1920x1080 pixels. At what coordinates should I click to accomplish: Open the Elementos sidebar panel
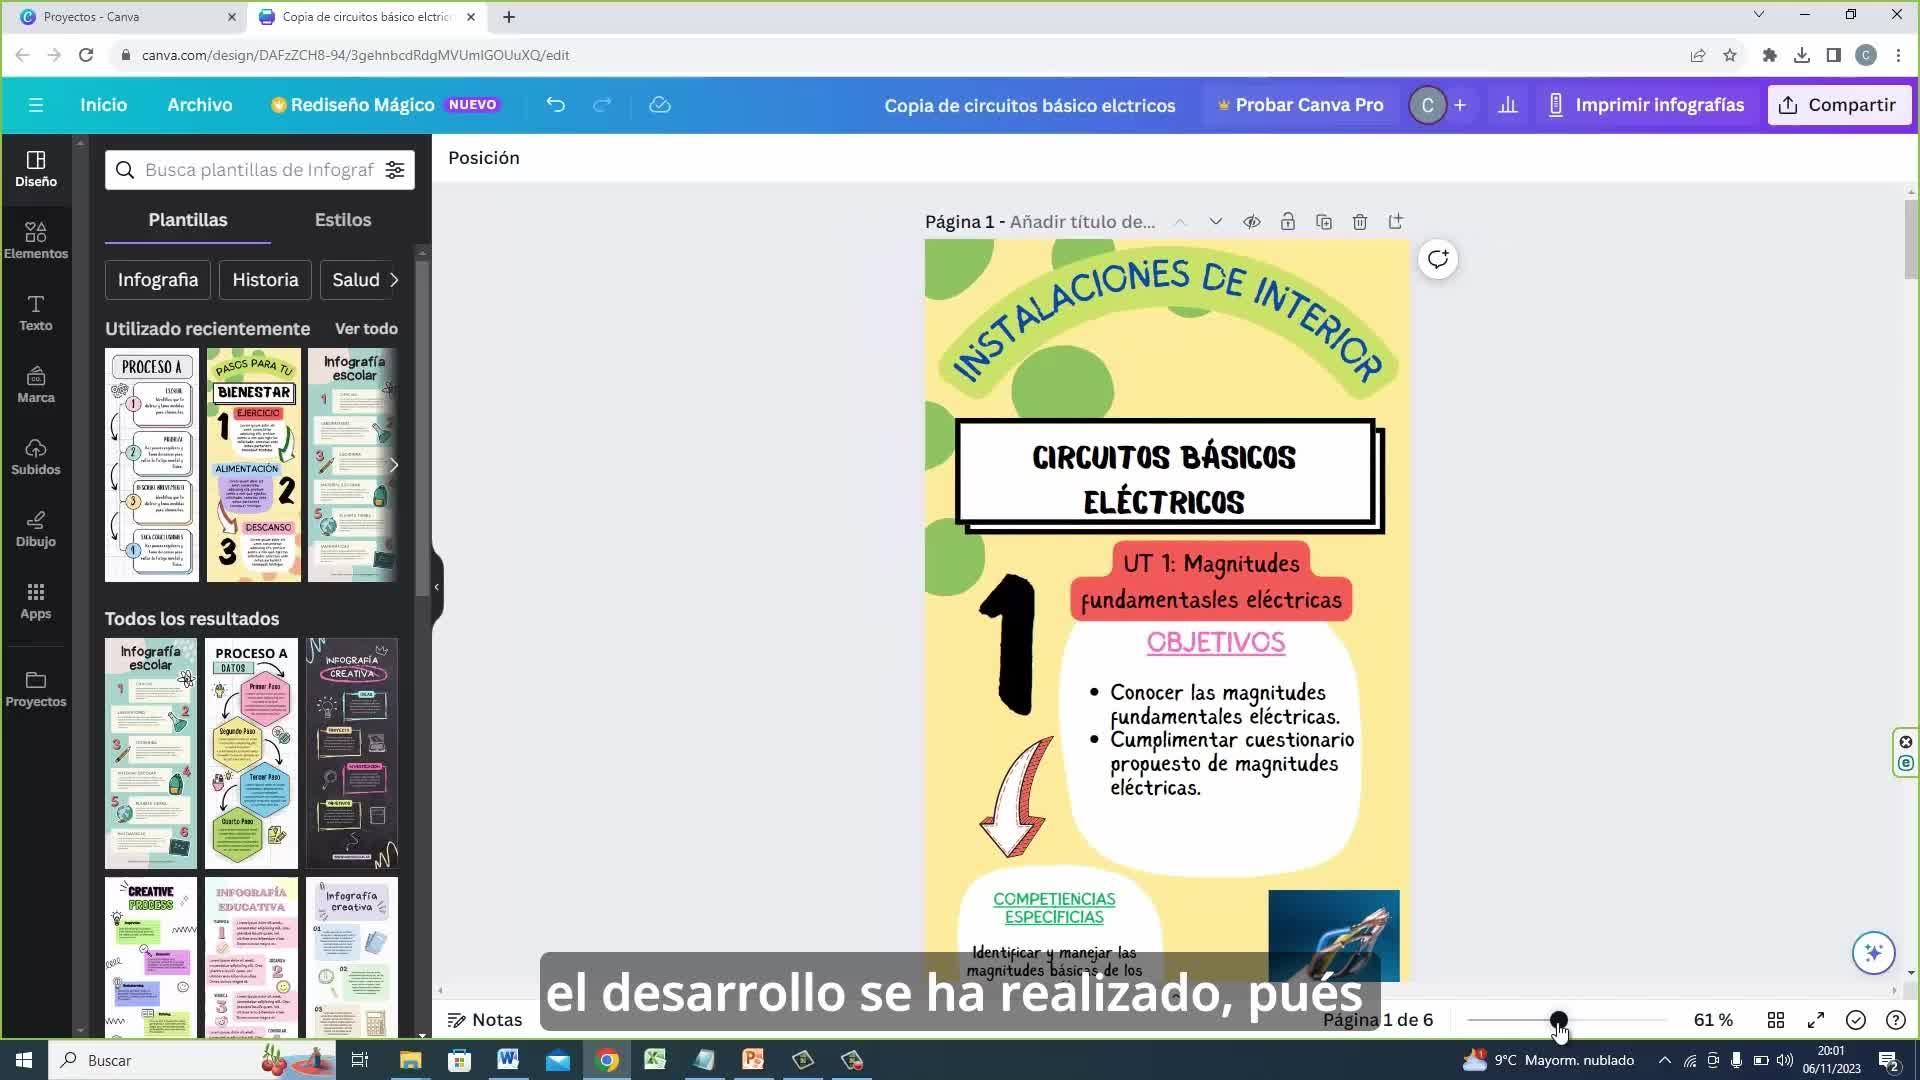[x=35, y=240]
